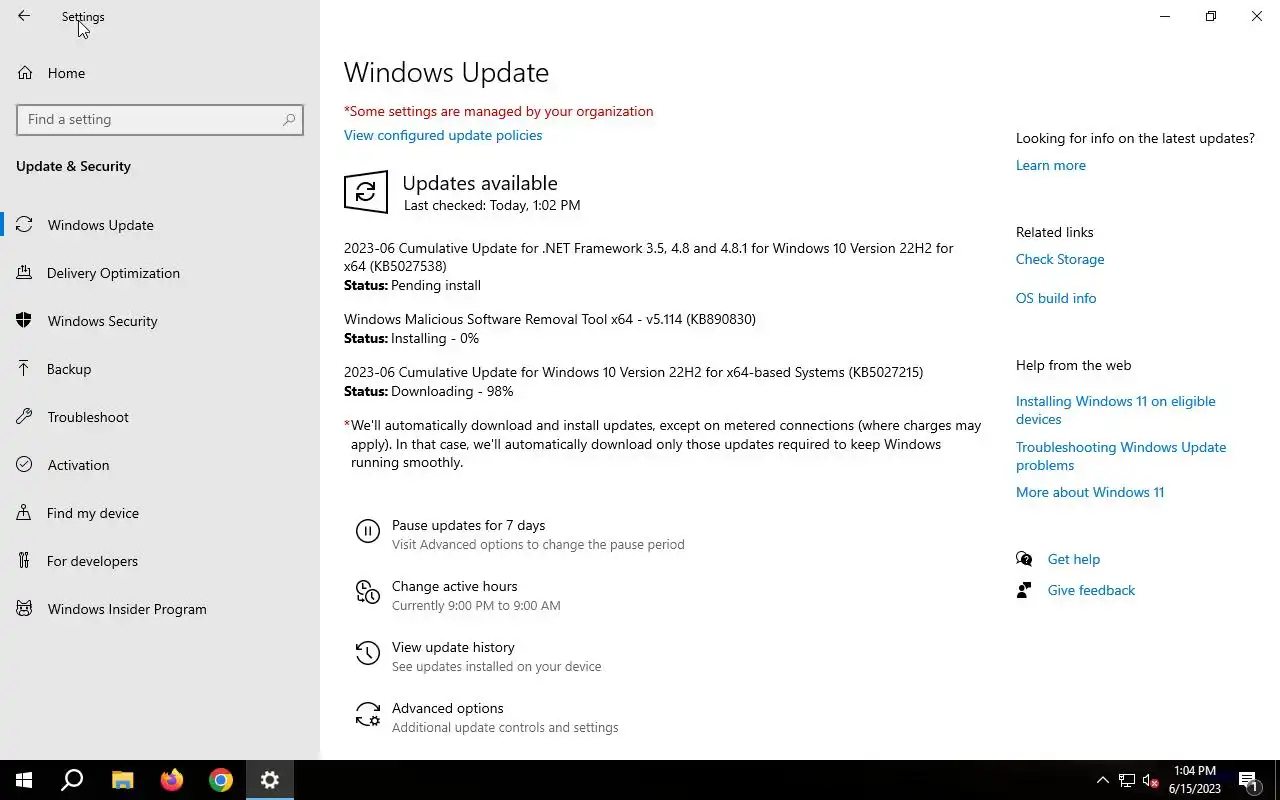
Task: Launch File Explorer from taskbar
Action: tap(122, 780)
